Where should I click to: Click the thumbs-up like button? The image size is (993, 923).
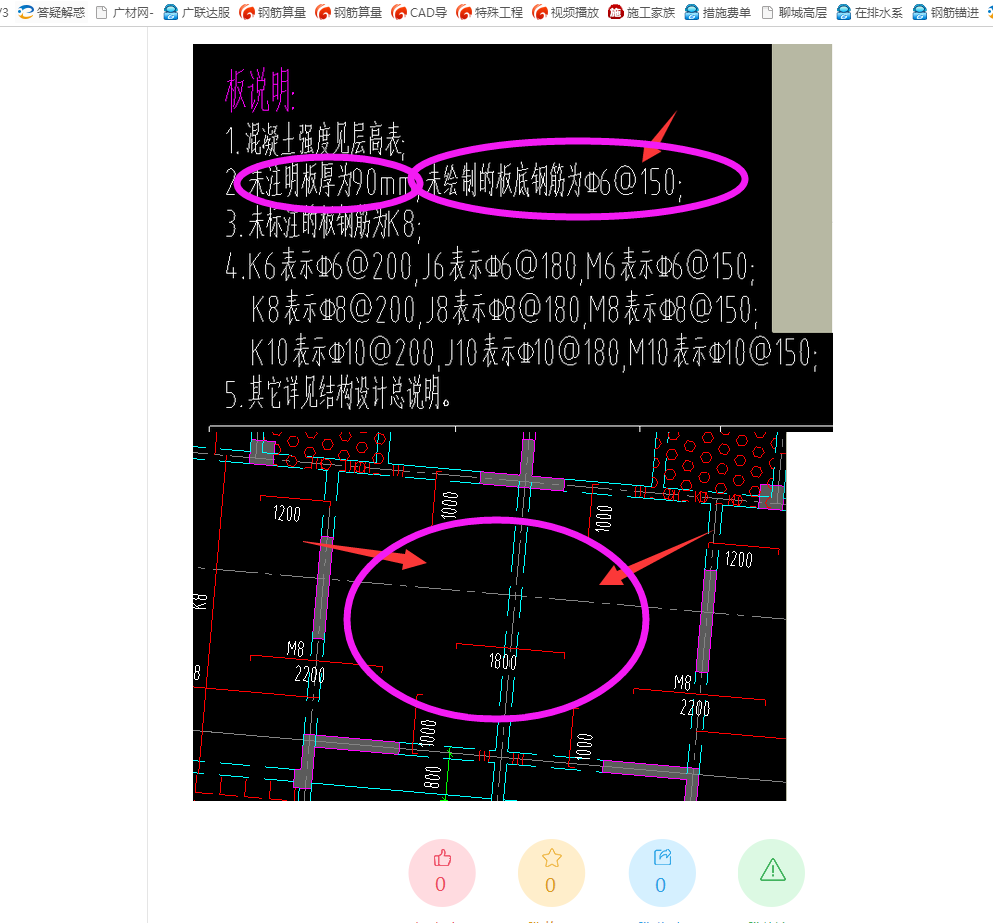[441, 872]
